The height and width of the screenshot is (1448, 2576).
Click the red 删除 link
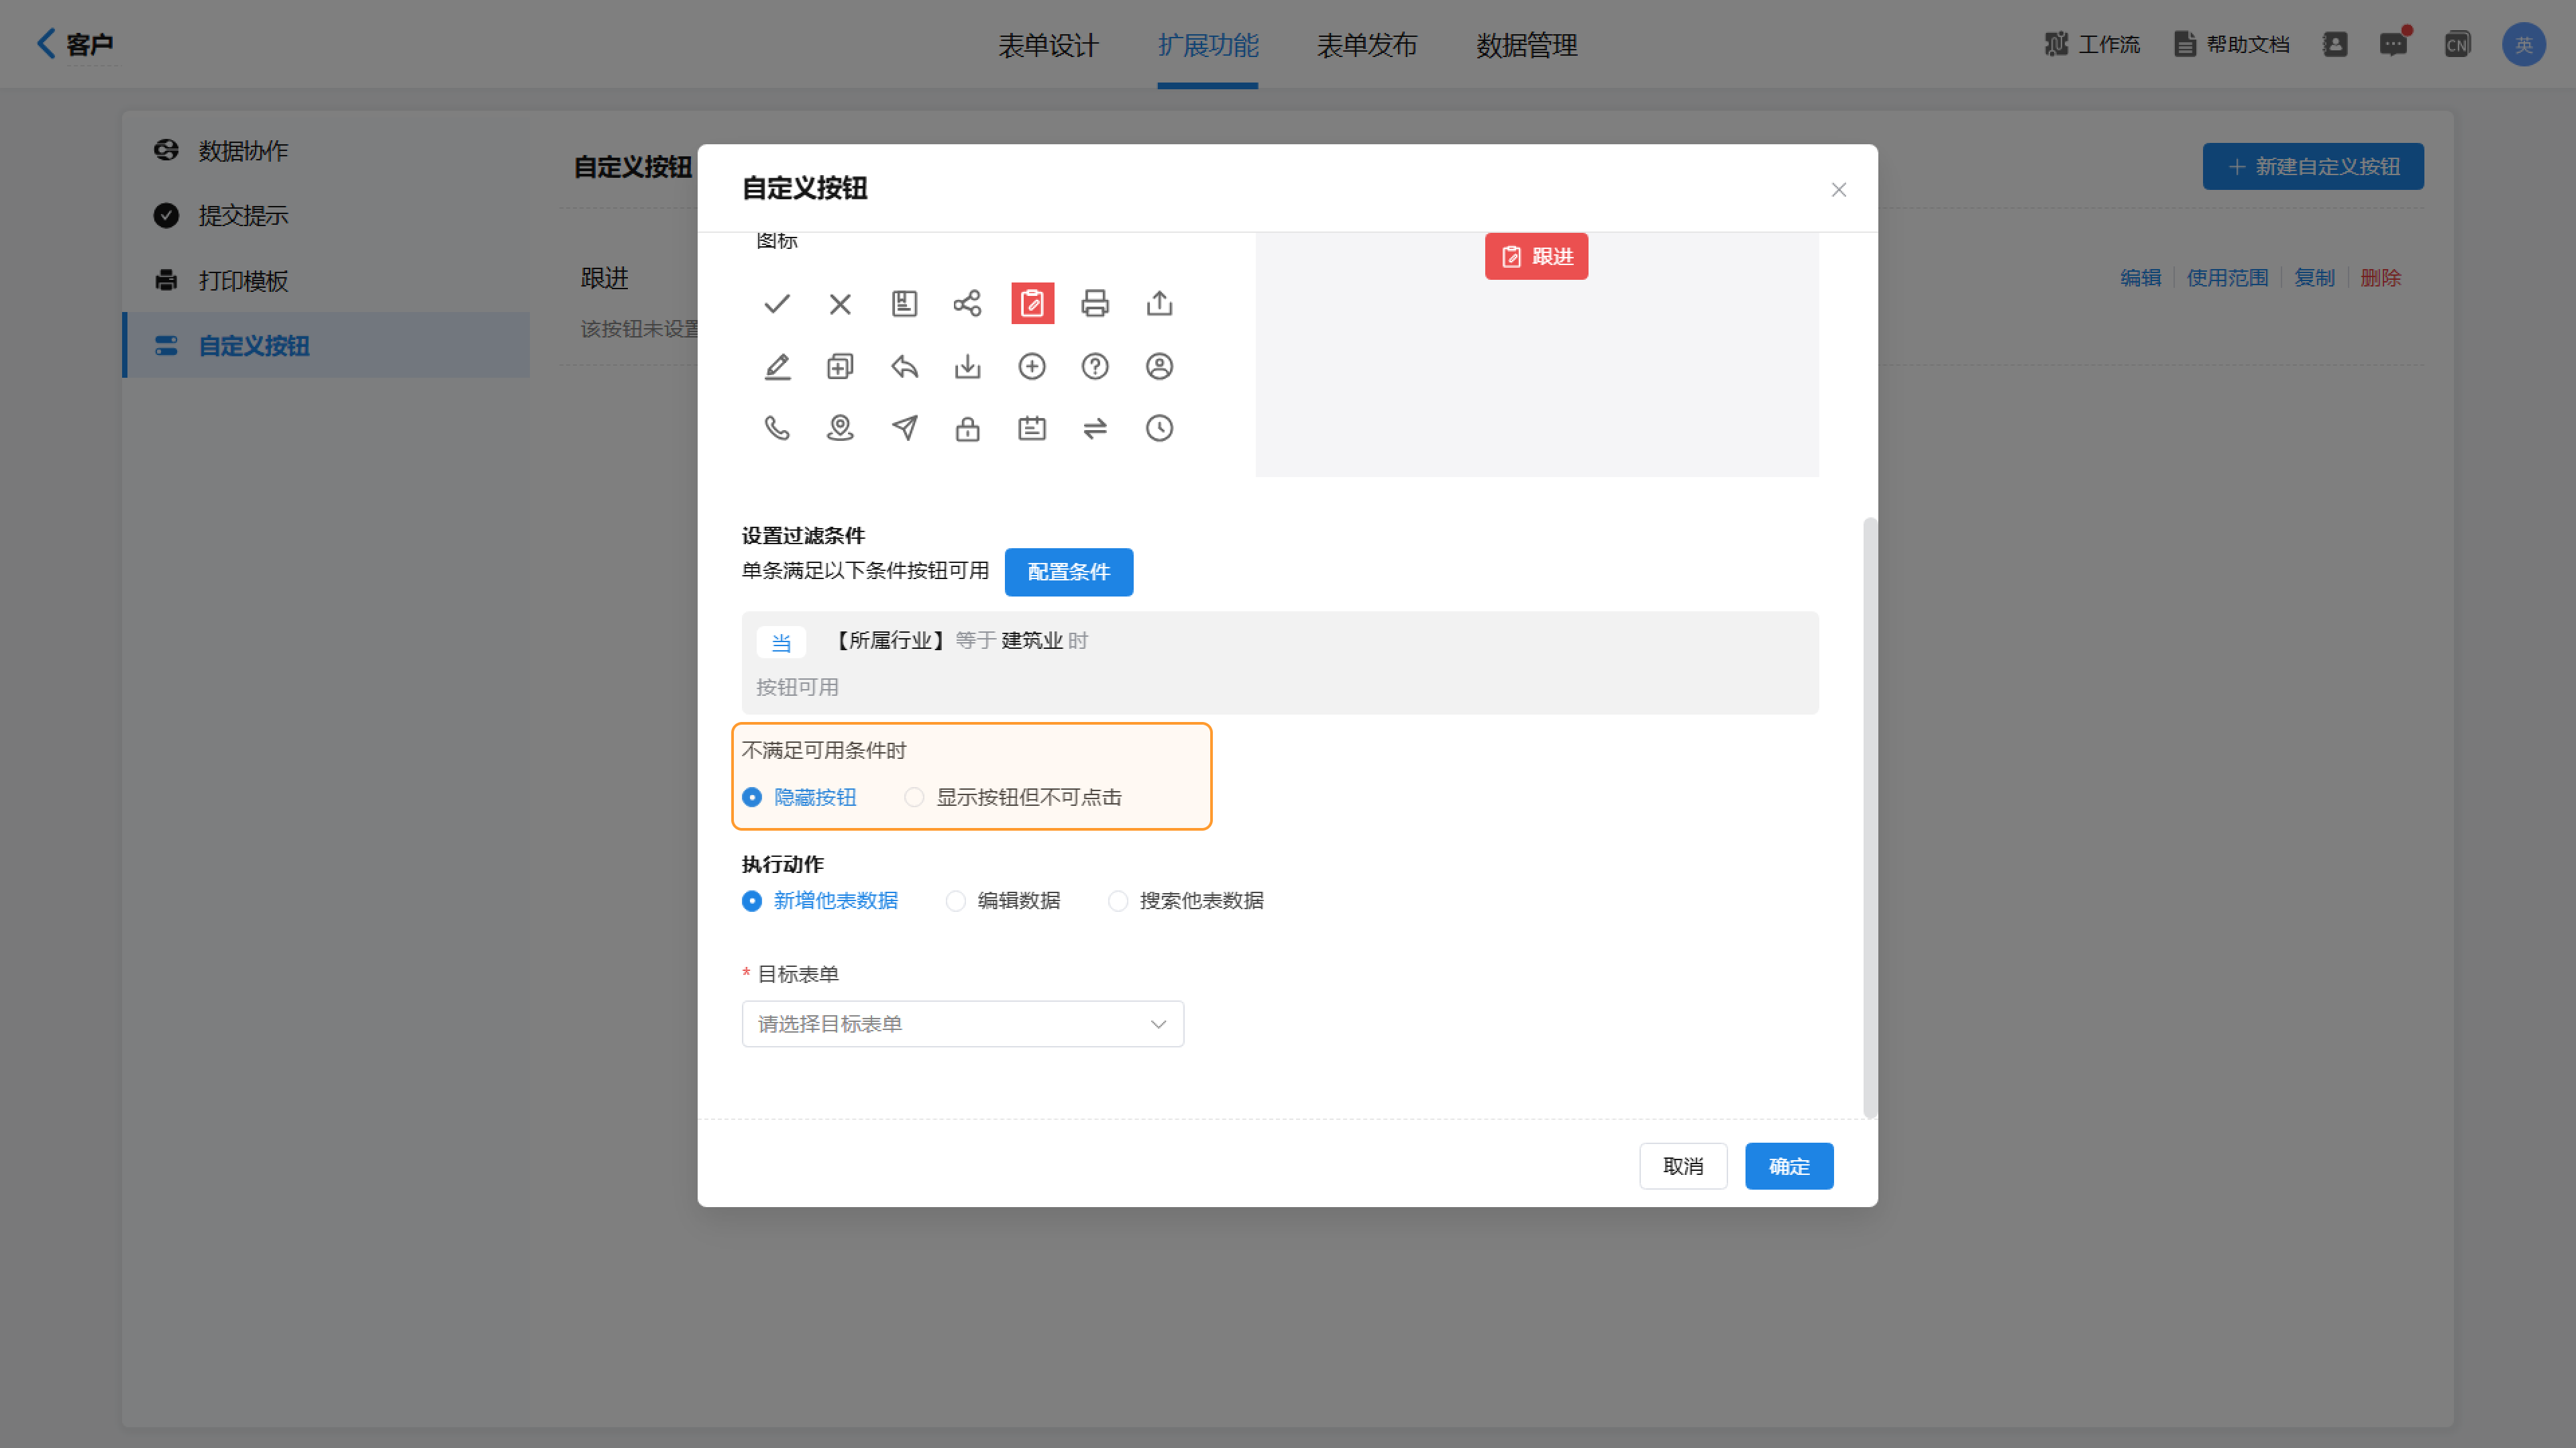pos(2380,277)
